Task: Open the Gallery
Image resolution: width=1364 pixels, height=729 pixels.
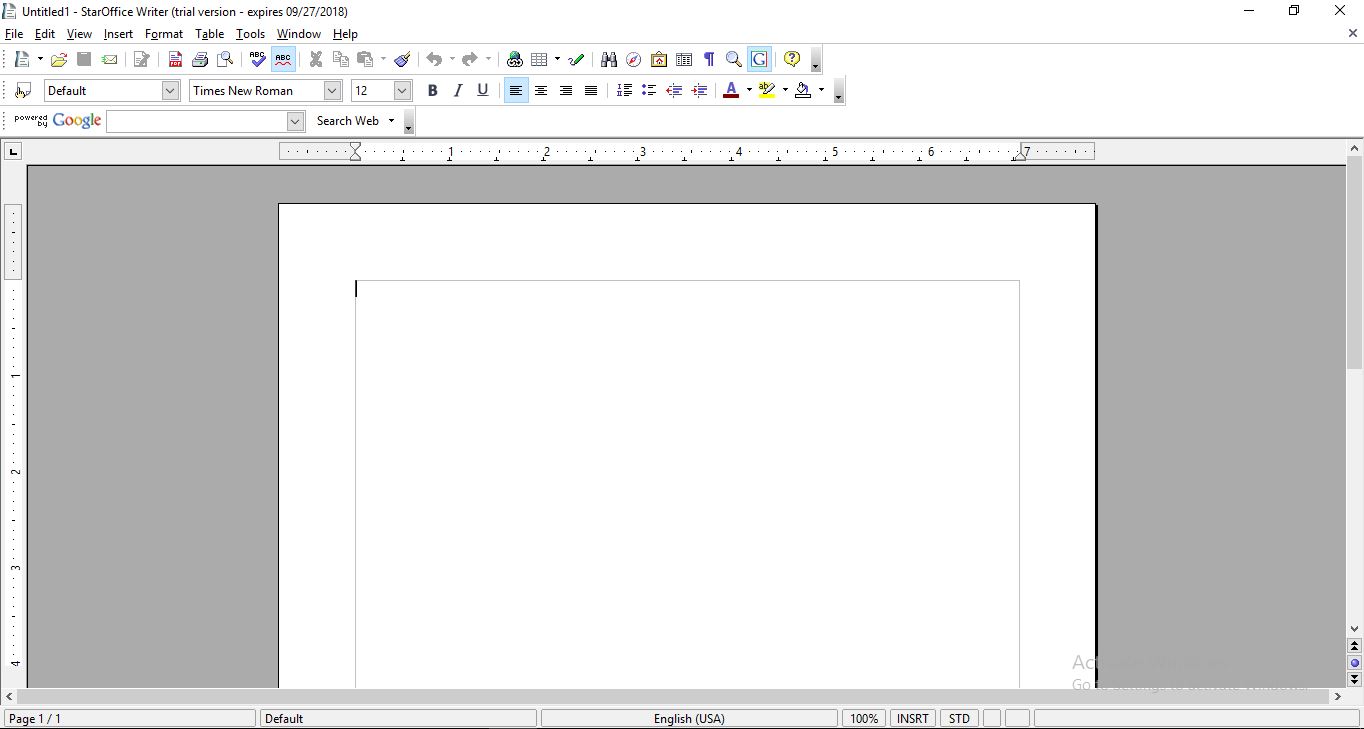Action: click(658, 59)
